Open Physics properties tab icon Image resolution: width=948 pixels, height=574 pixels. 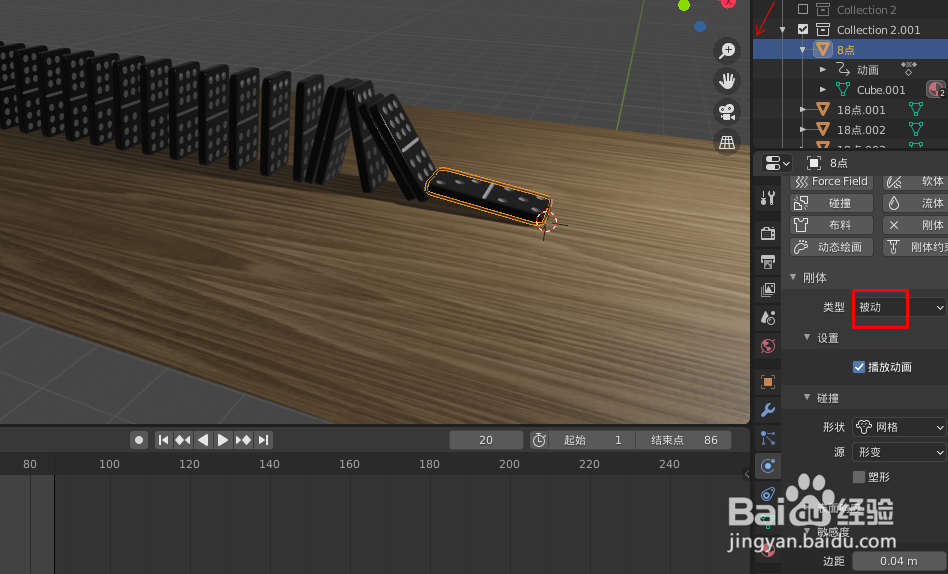coord(768,466)
